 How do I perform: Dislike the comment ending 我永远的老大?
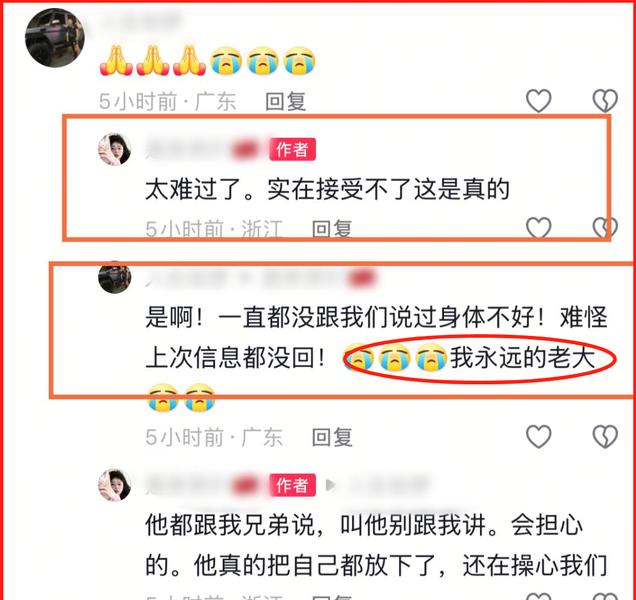605,437
